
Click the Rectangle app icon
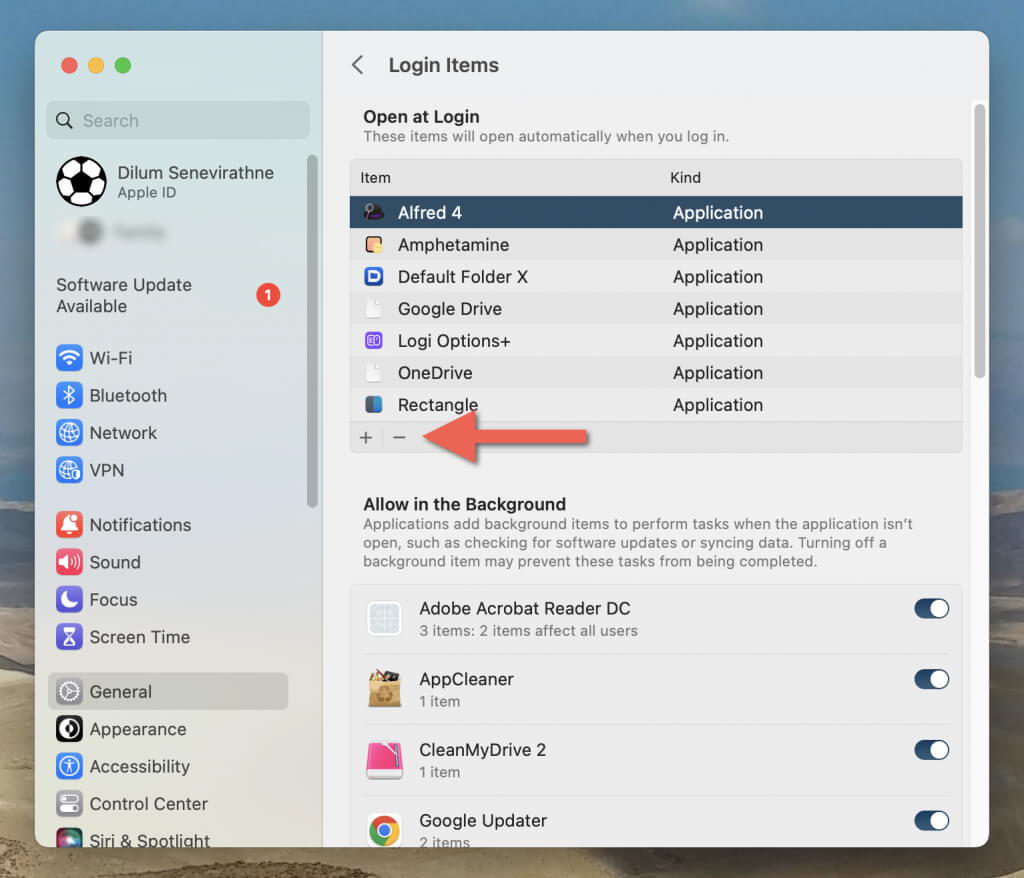[374, 404]
